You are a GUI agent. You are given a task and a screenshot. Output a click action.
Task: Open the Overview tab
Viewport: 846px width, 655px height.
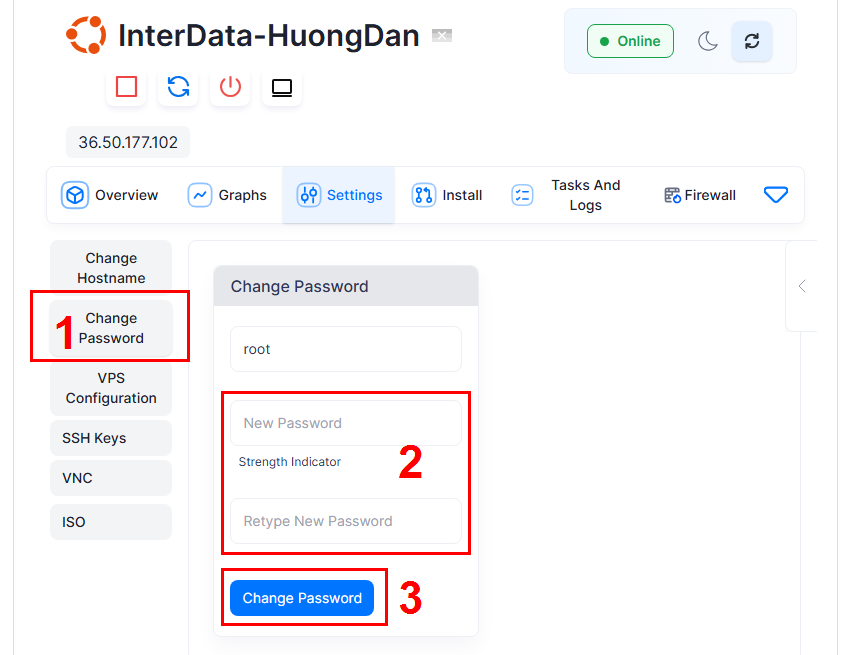[110, 195]
